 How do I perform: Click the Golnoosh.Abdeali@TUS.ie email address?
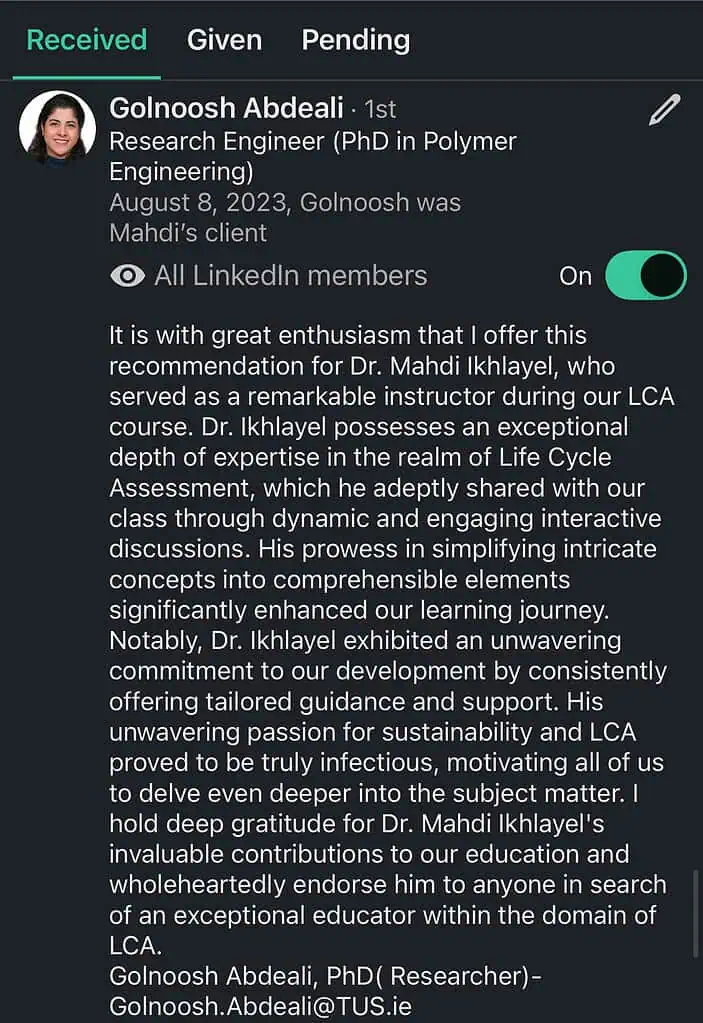(260, 1005)
